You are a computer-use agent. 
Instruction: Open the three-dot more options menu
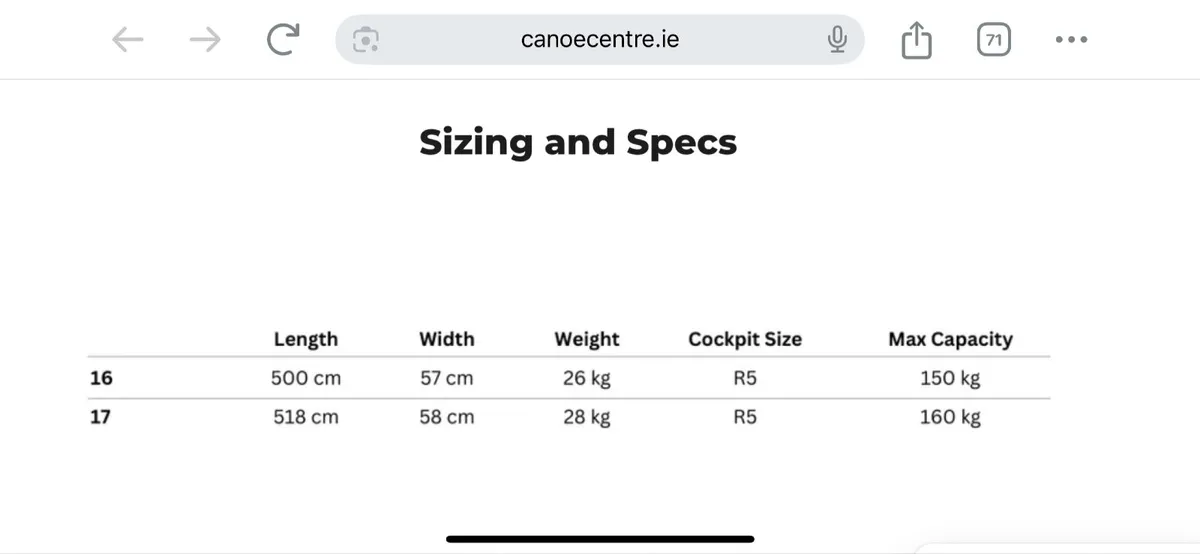pyautogui.click(x=1071, y=40)
